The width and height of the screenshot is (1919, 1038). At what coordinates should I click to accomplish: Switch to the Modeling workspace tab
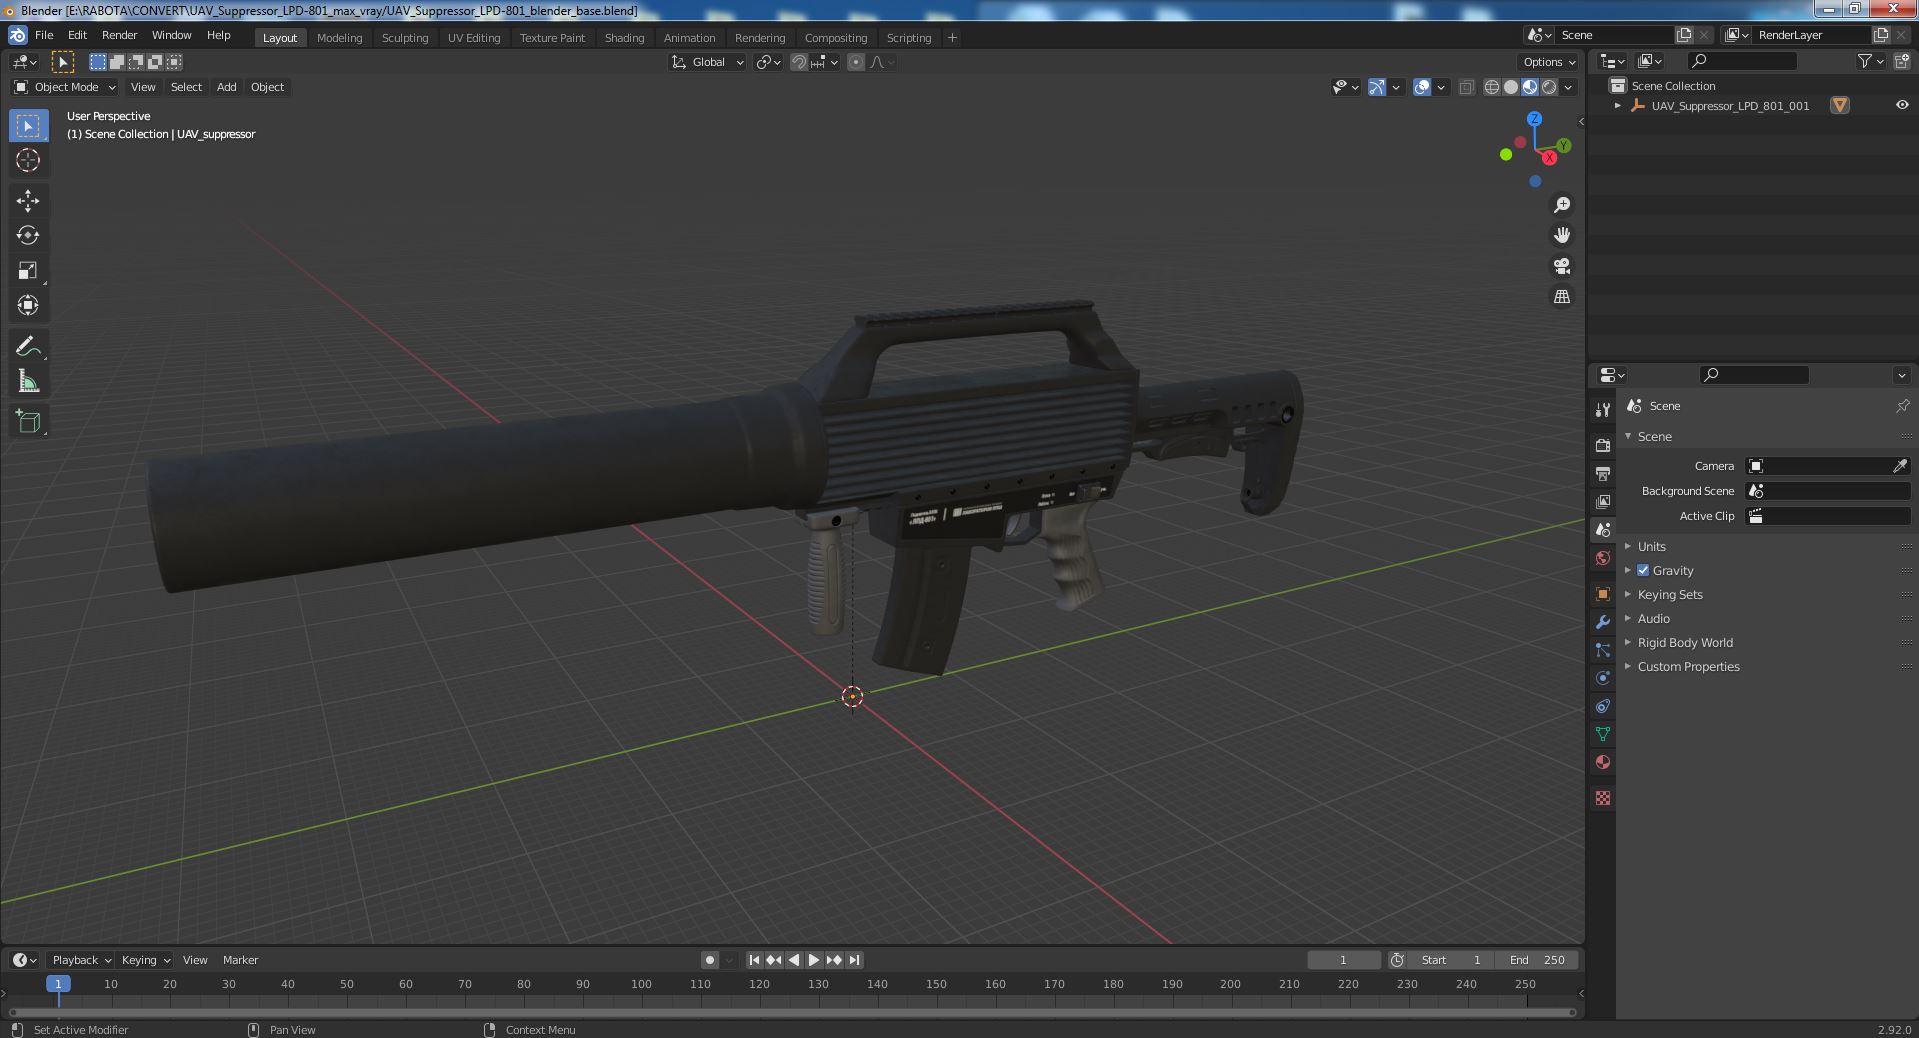(340, 37)
